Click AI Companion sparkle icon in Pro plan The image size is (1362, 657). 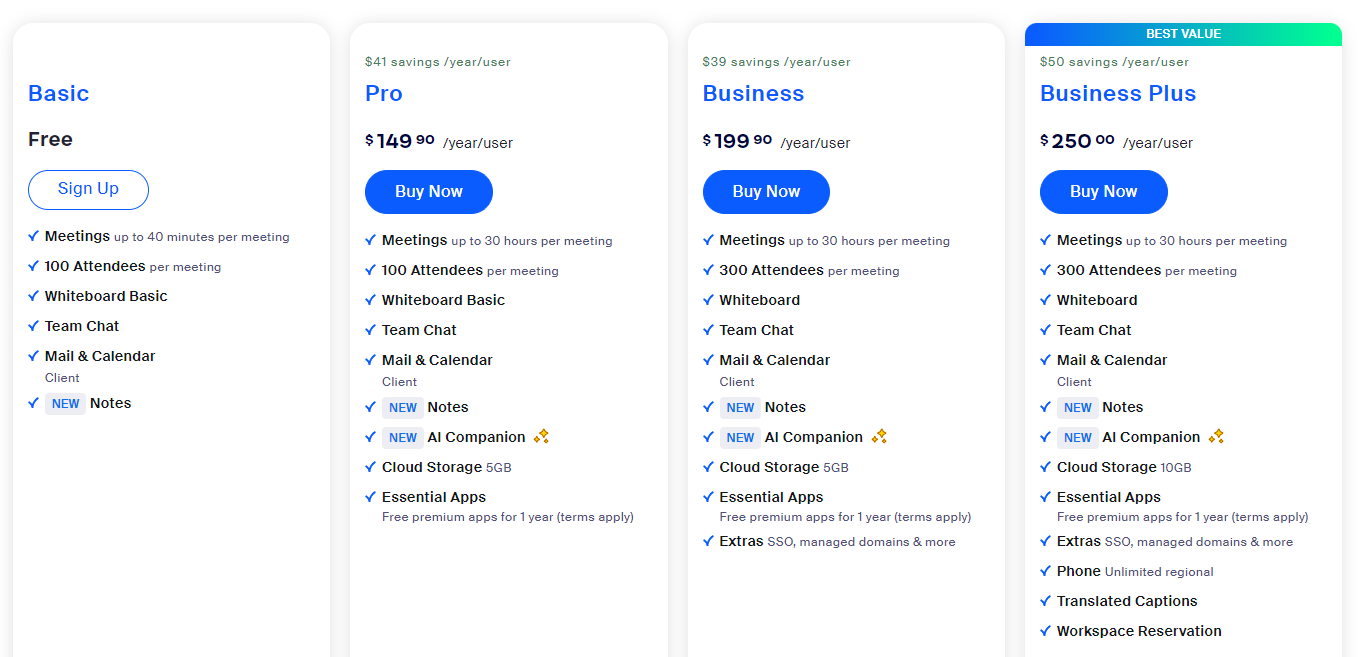click(x=541, y=437)
